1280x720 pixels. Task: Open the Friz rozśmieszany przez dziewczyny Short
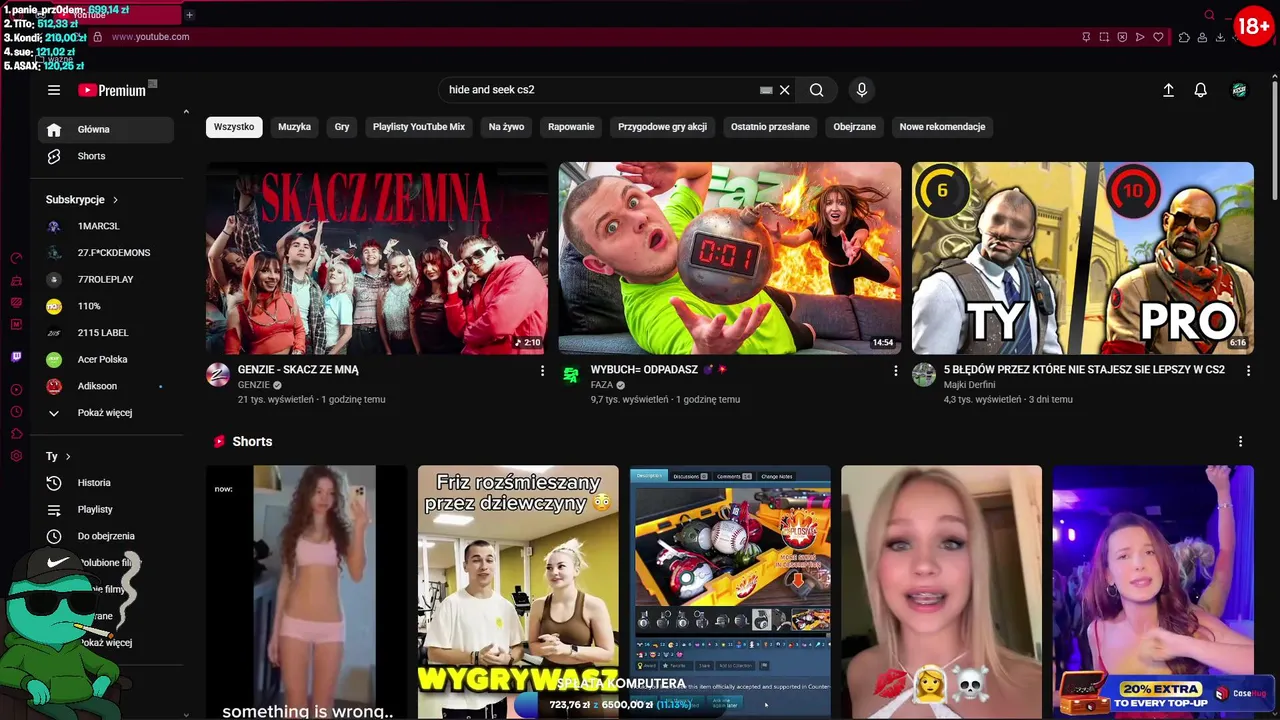(518, 592)
